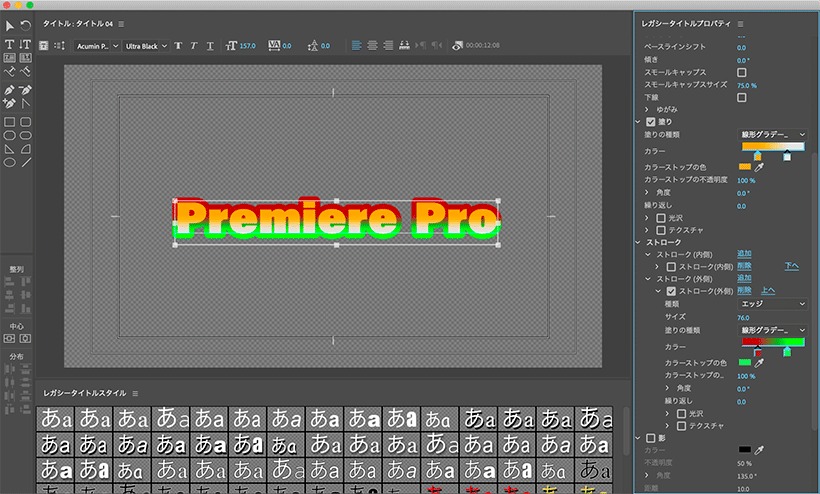This screenshot has height=494, width=820.
Task: Toggle Italic text style
Action: (x=193, y=45)
